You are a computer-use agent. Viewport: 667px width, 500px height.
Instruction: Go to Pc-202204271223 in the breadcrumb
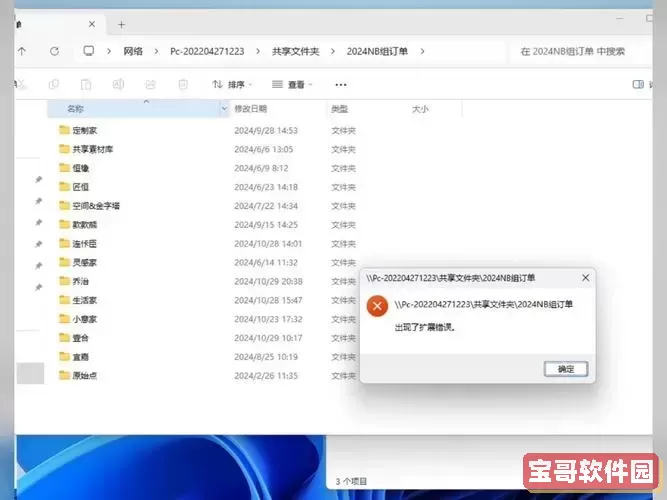[207, 51]
